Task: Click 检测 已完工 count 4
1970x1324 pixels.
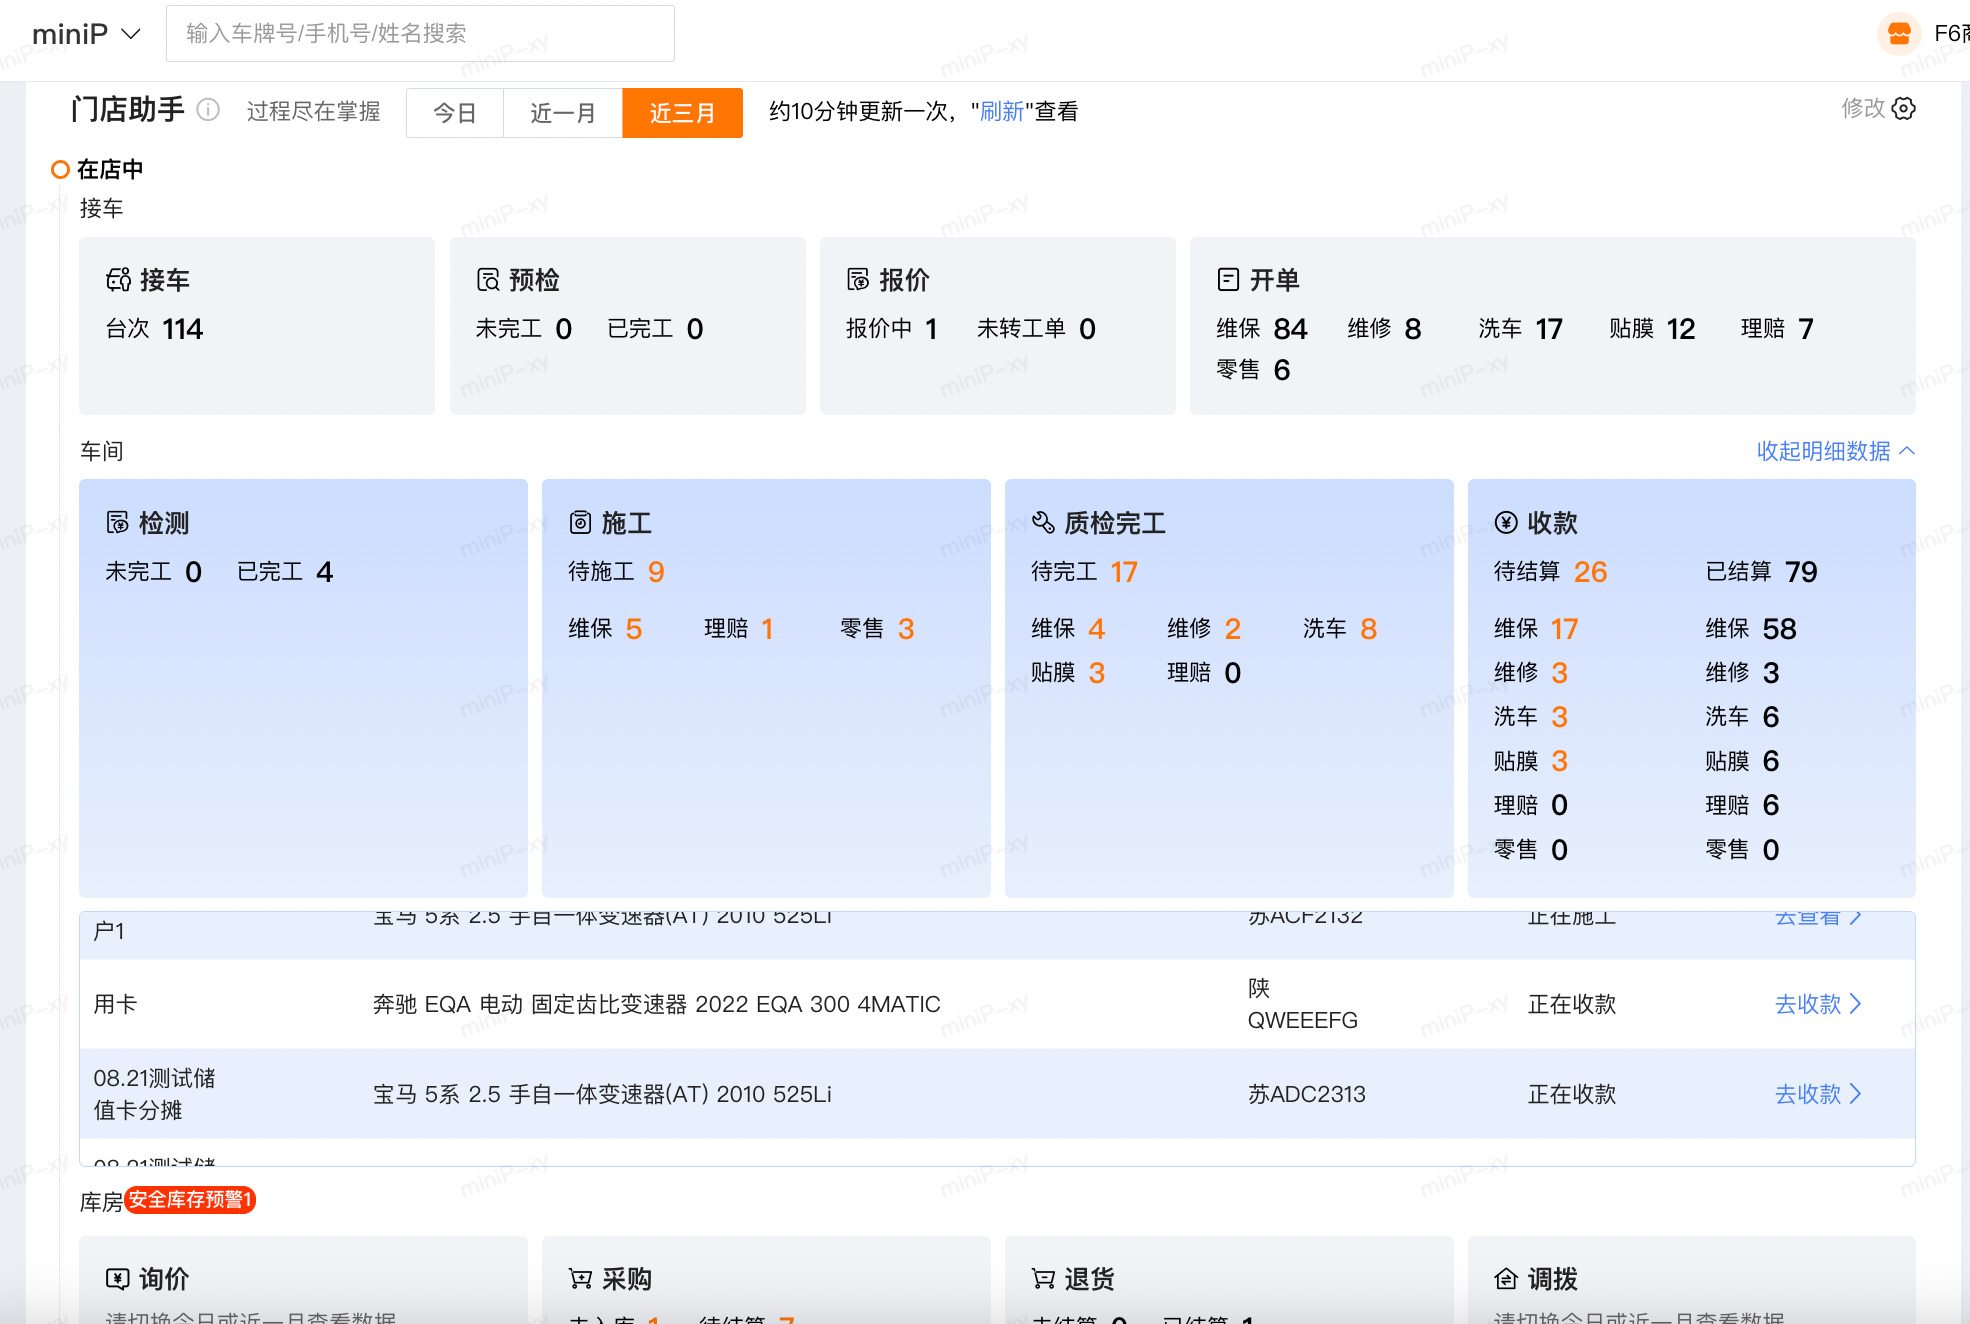Action: click(324, 572)
